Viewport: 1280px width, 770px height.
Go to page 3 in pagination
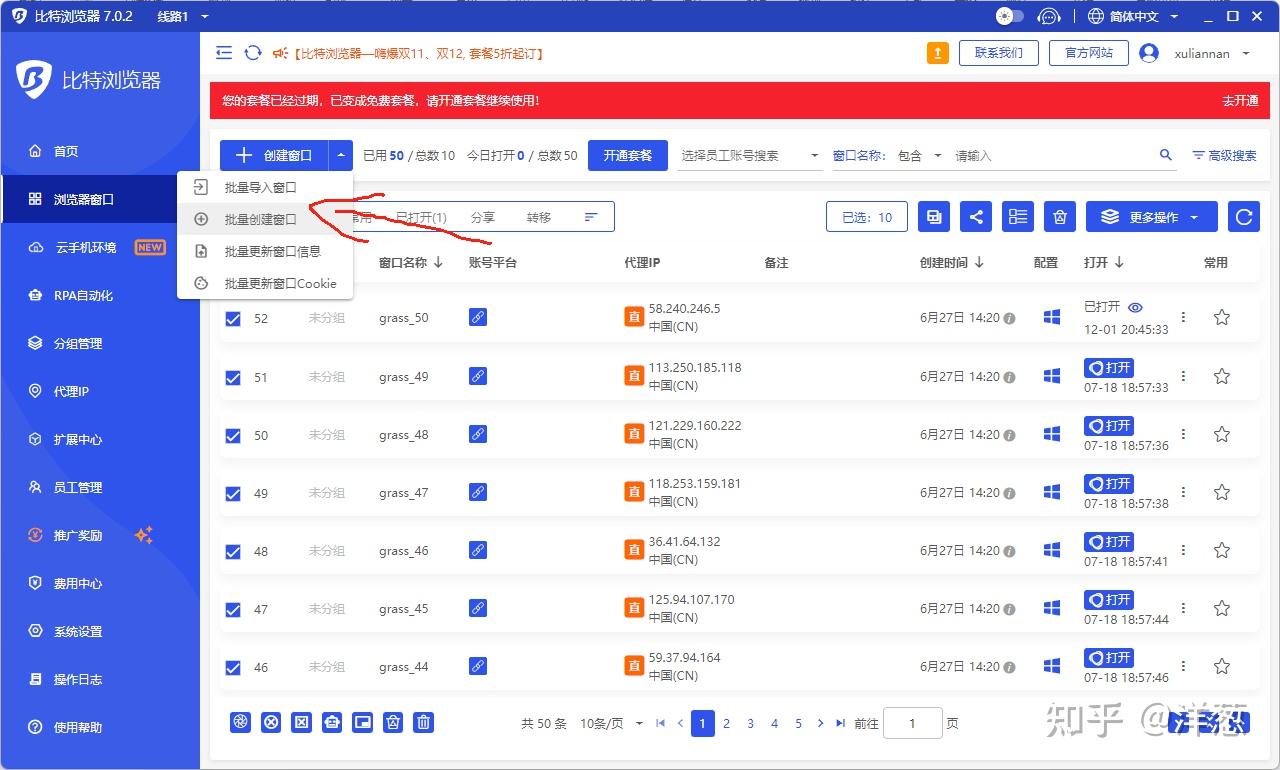tap(750, 723)
